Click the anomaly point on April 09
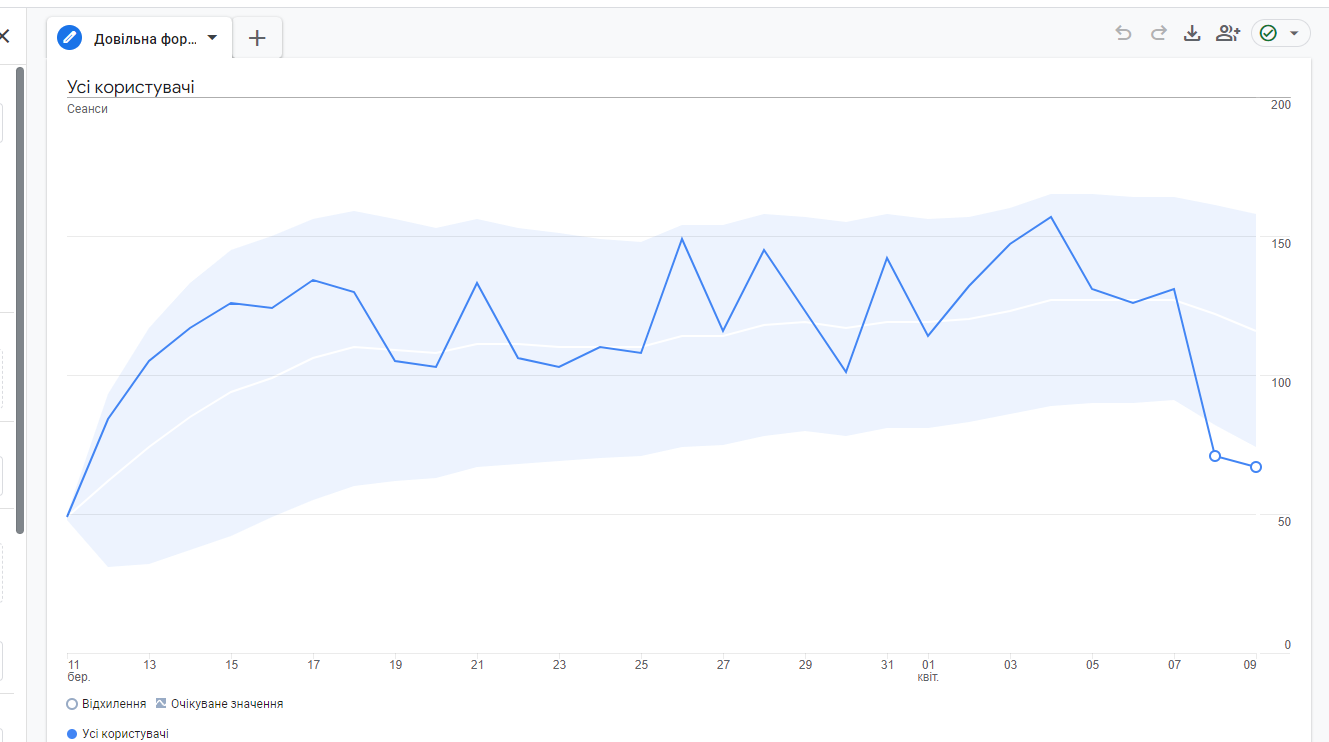 click(1256, 467)
